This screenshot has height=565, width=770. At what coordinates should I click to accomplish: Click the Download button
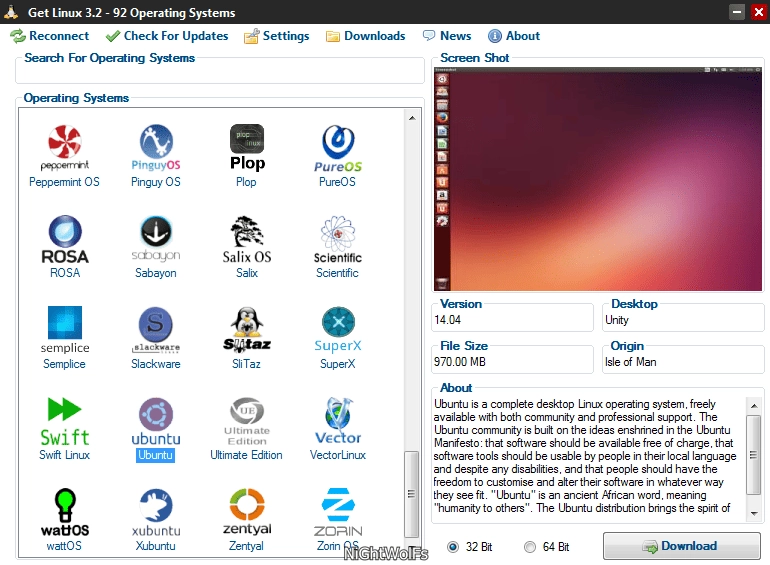[682, 546]
